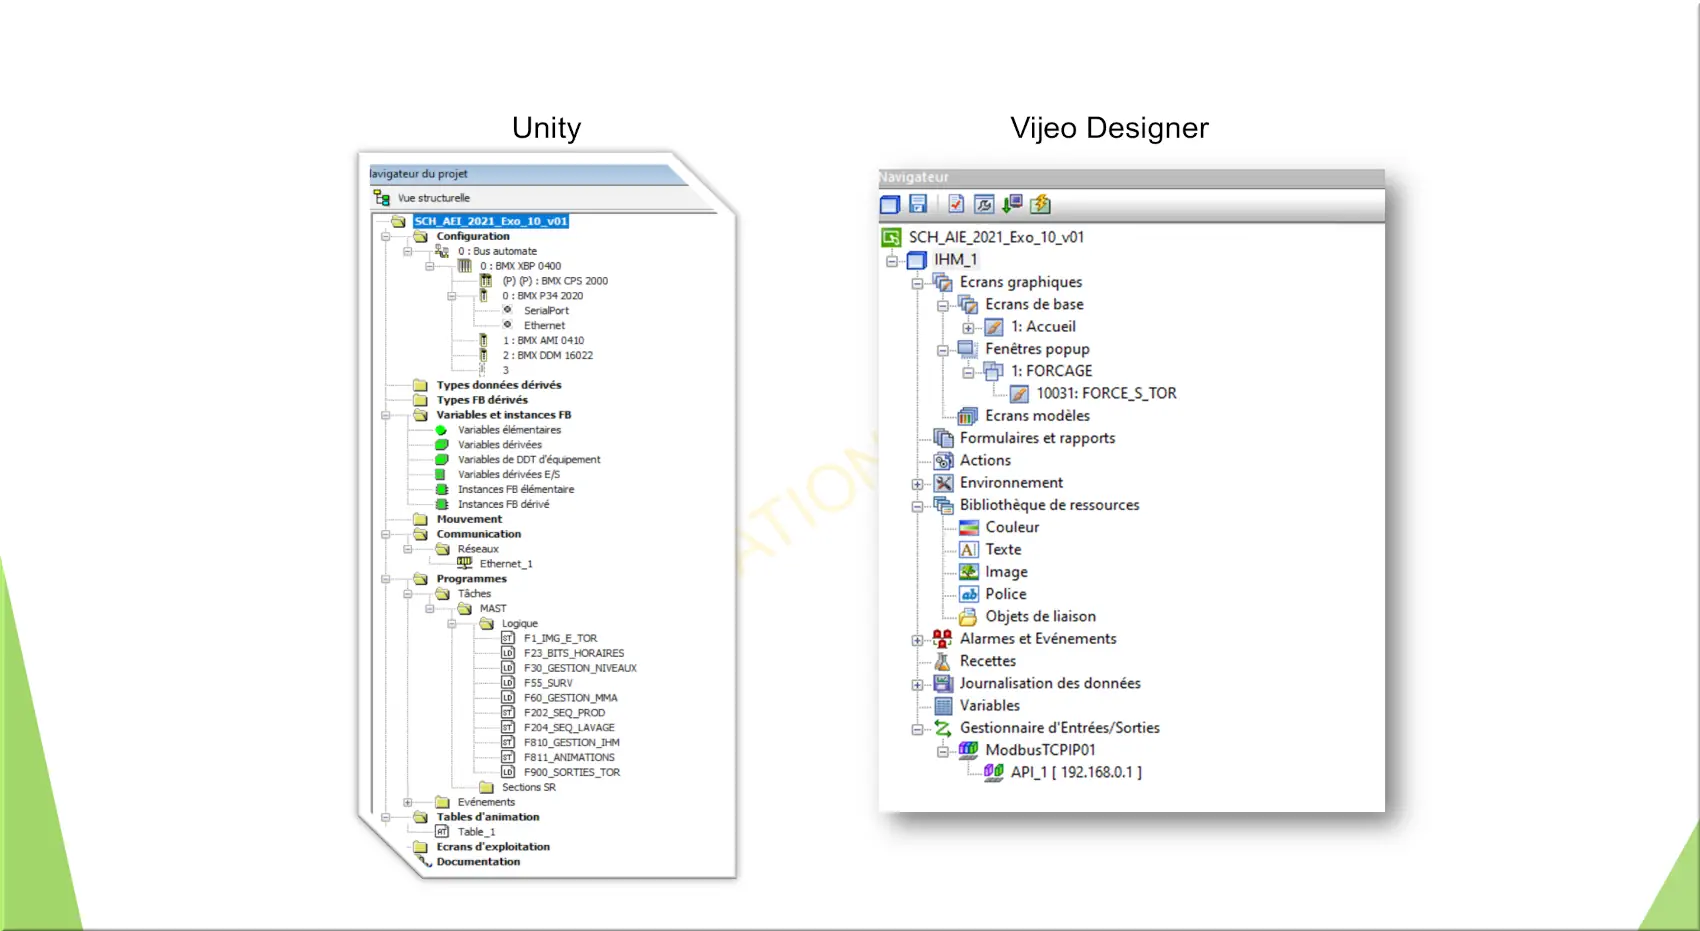Screen dimensions: 1700x931
Task: Click the build wrench icon in Vijeo toolbar
Action: pyautogui.click(x=984, y=204)
